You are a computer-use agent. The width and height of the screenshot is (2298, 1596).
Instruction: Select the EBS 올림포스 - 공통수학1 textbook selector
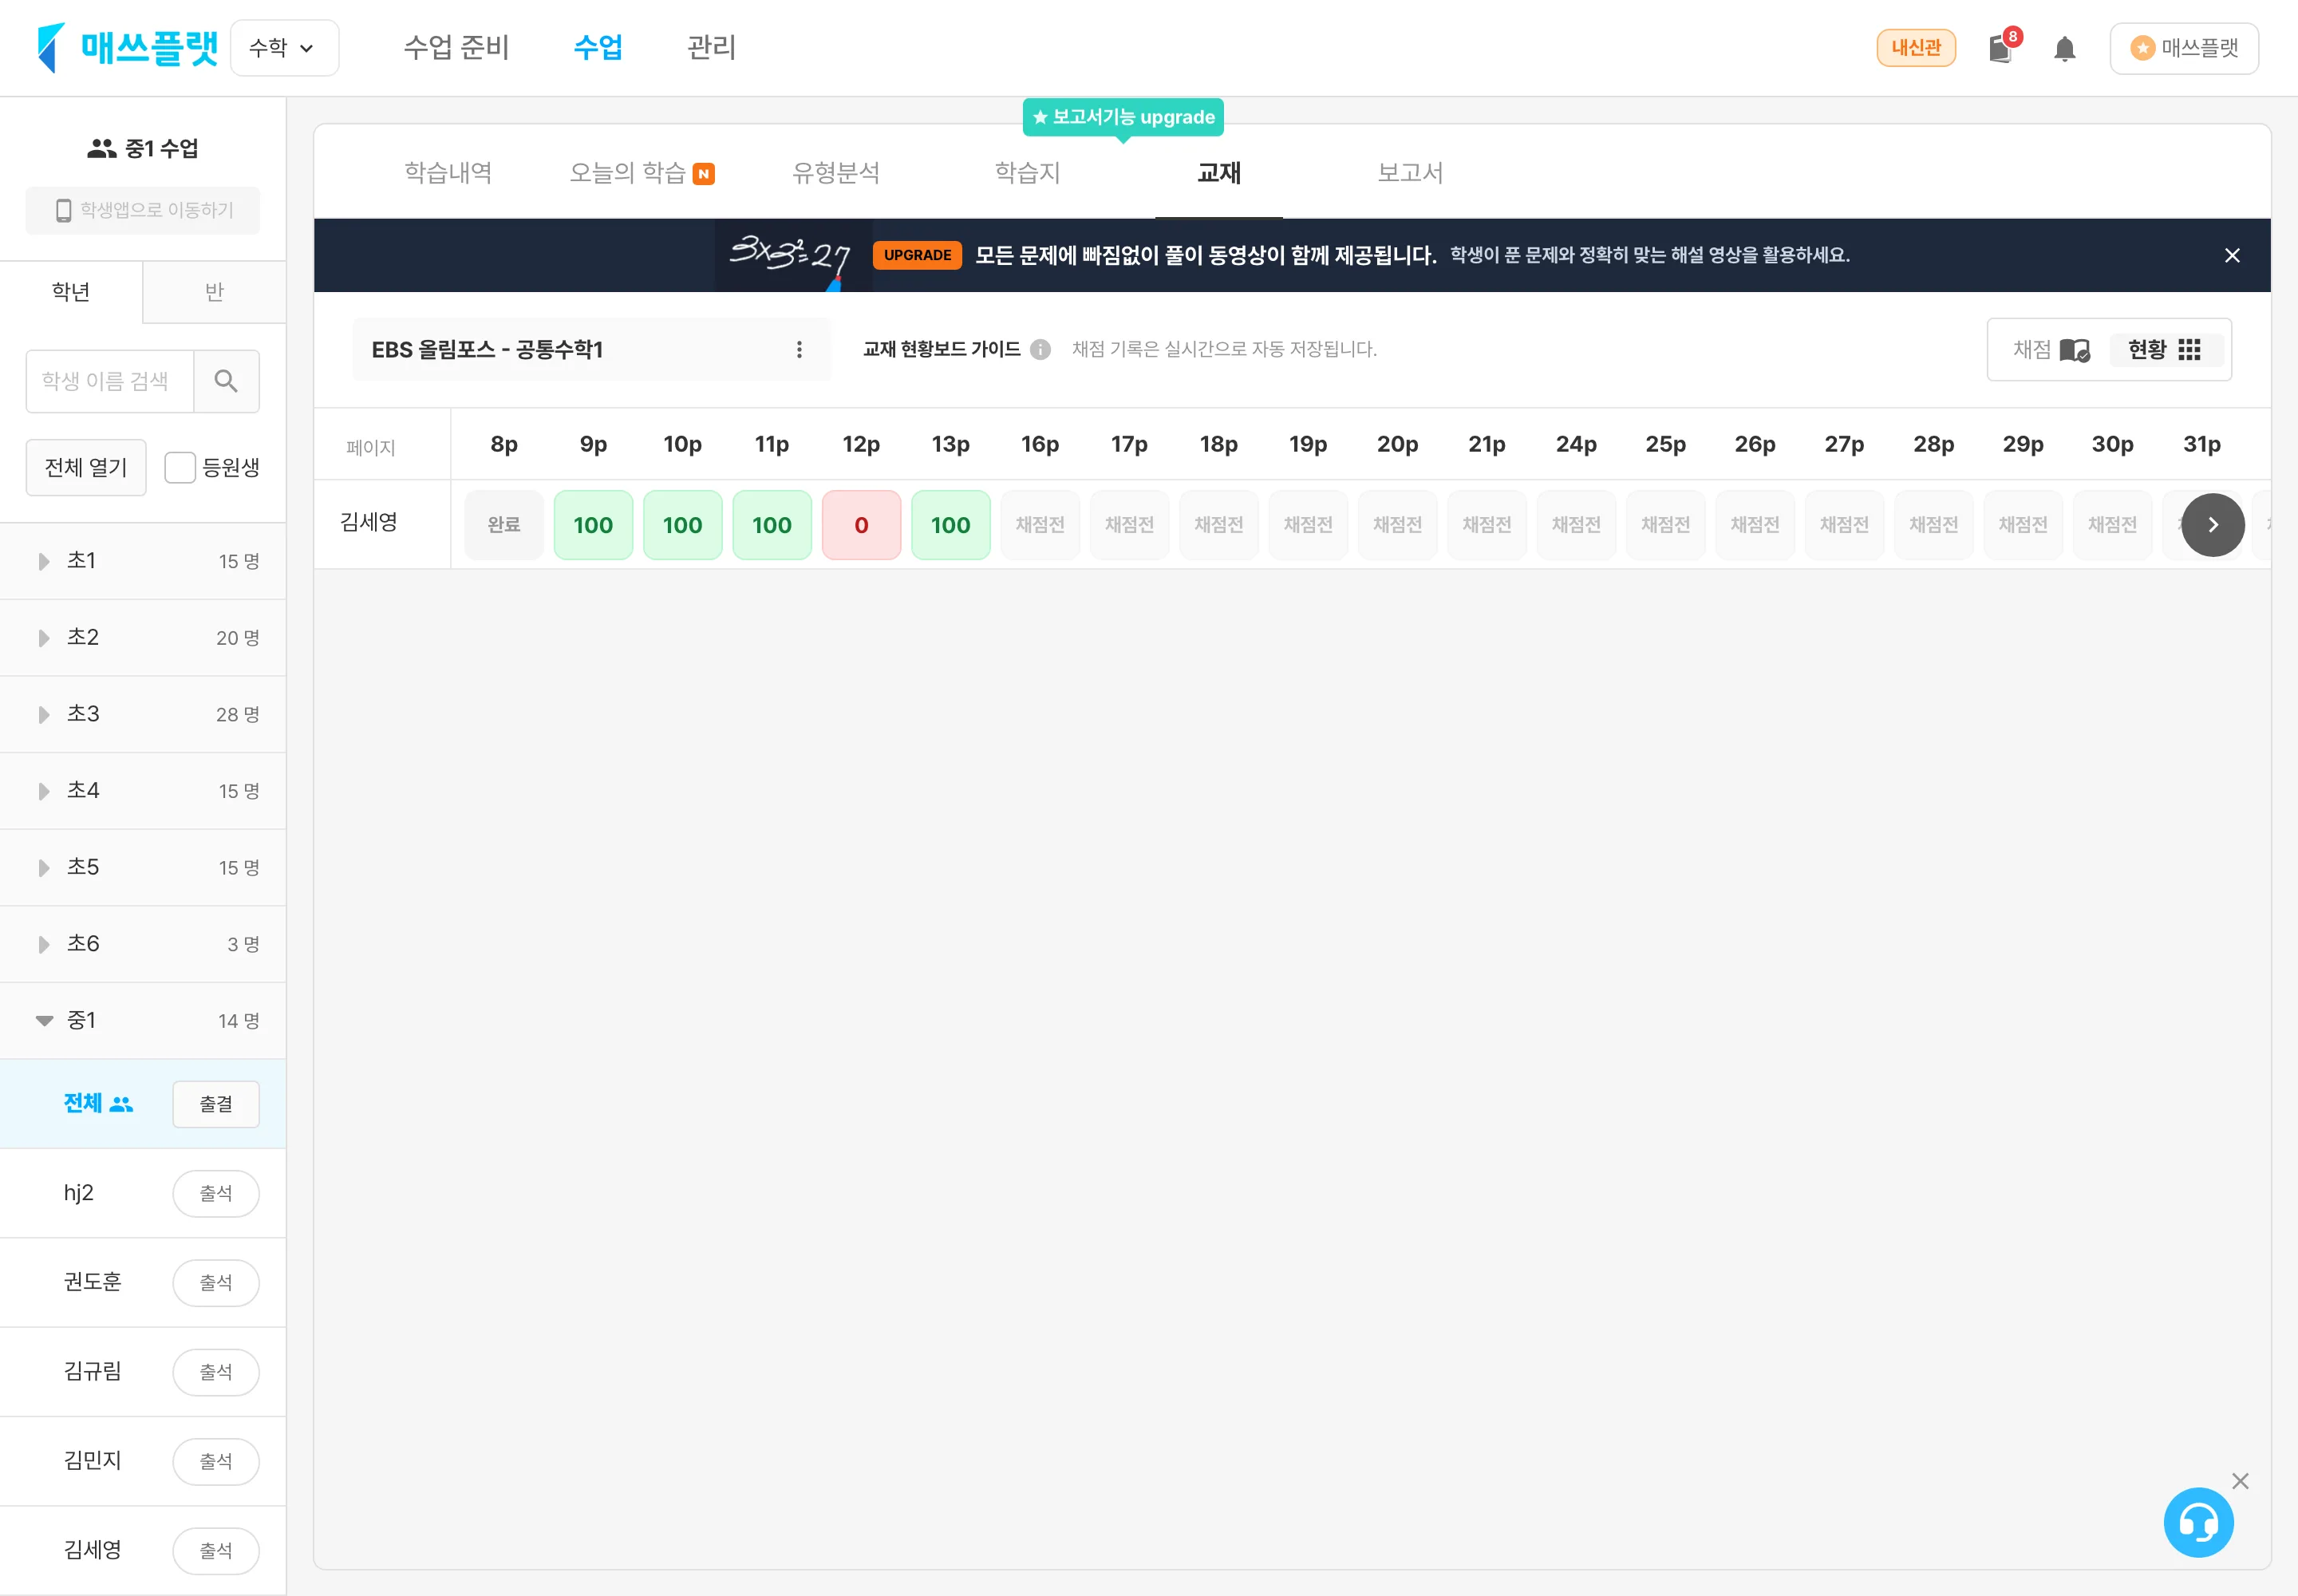591,349
